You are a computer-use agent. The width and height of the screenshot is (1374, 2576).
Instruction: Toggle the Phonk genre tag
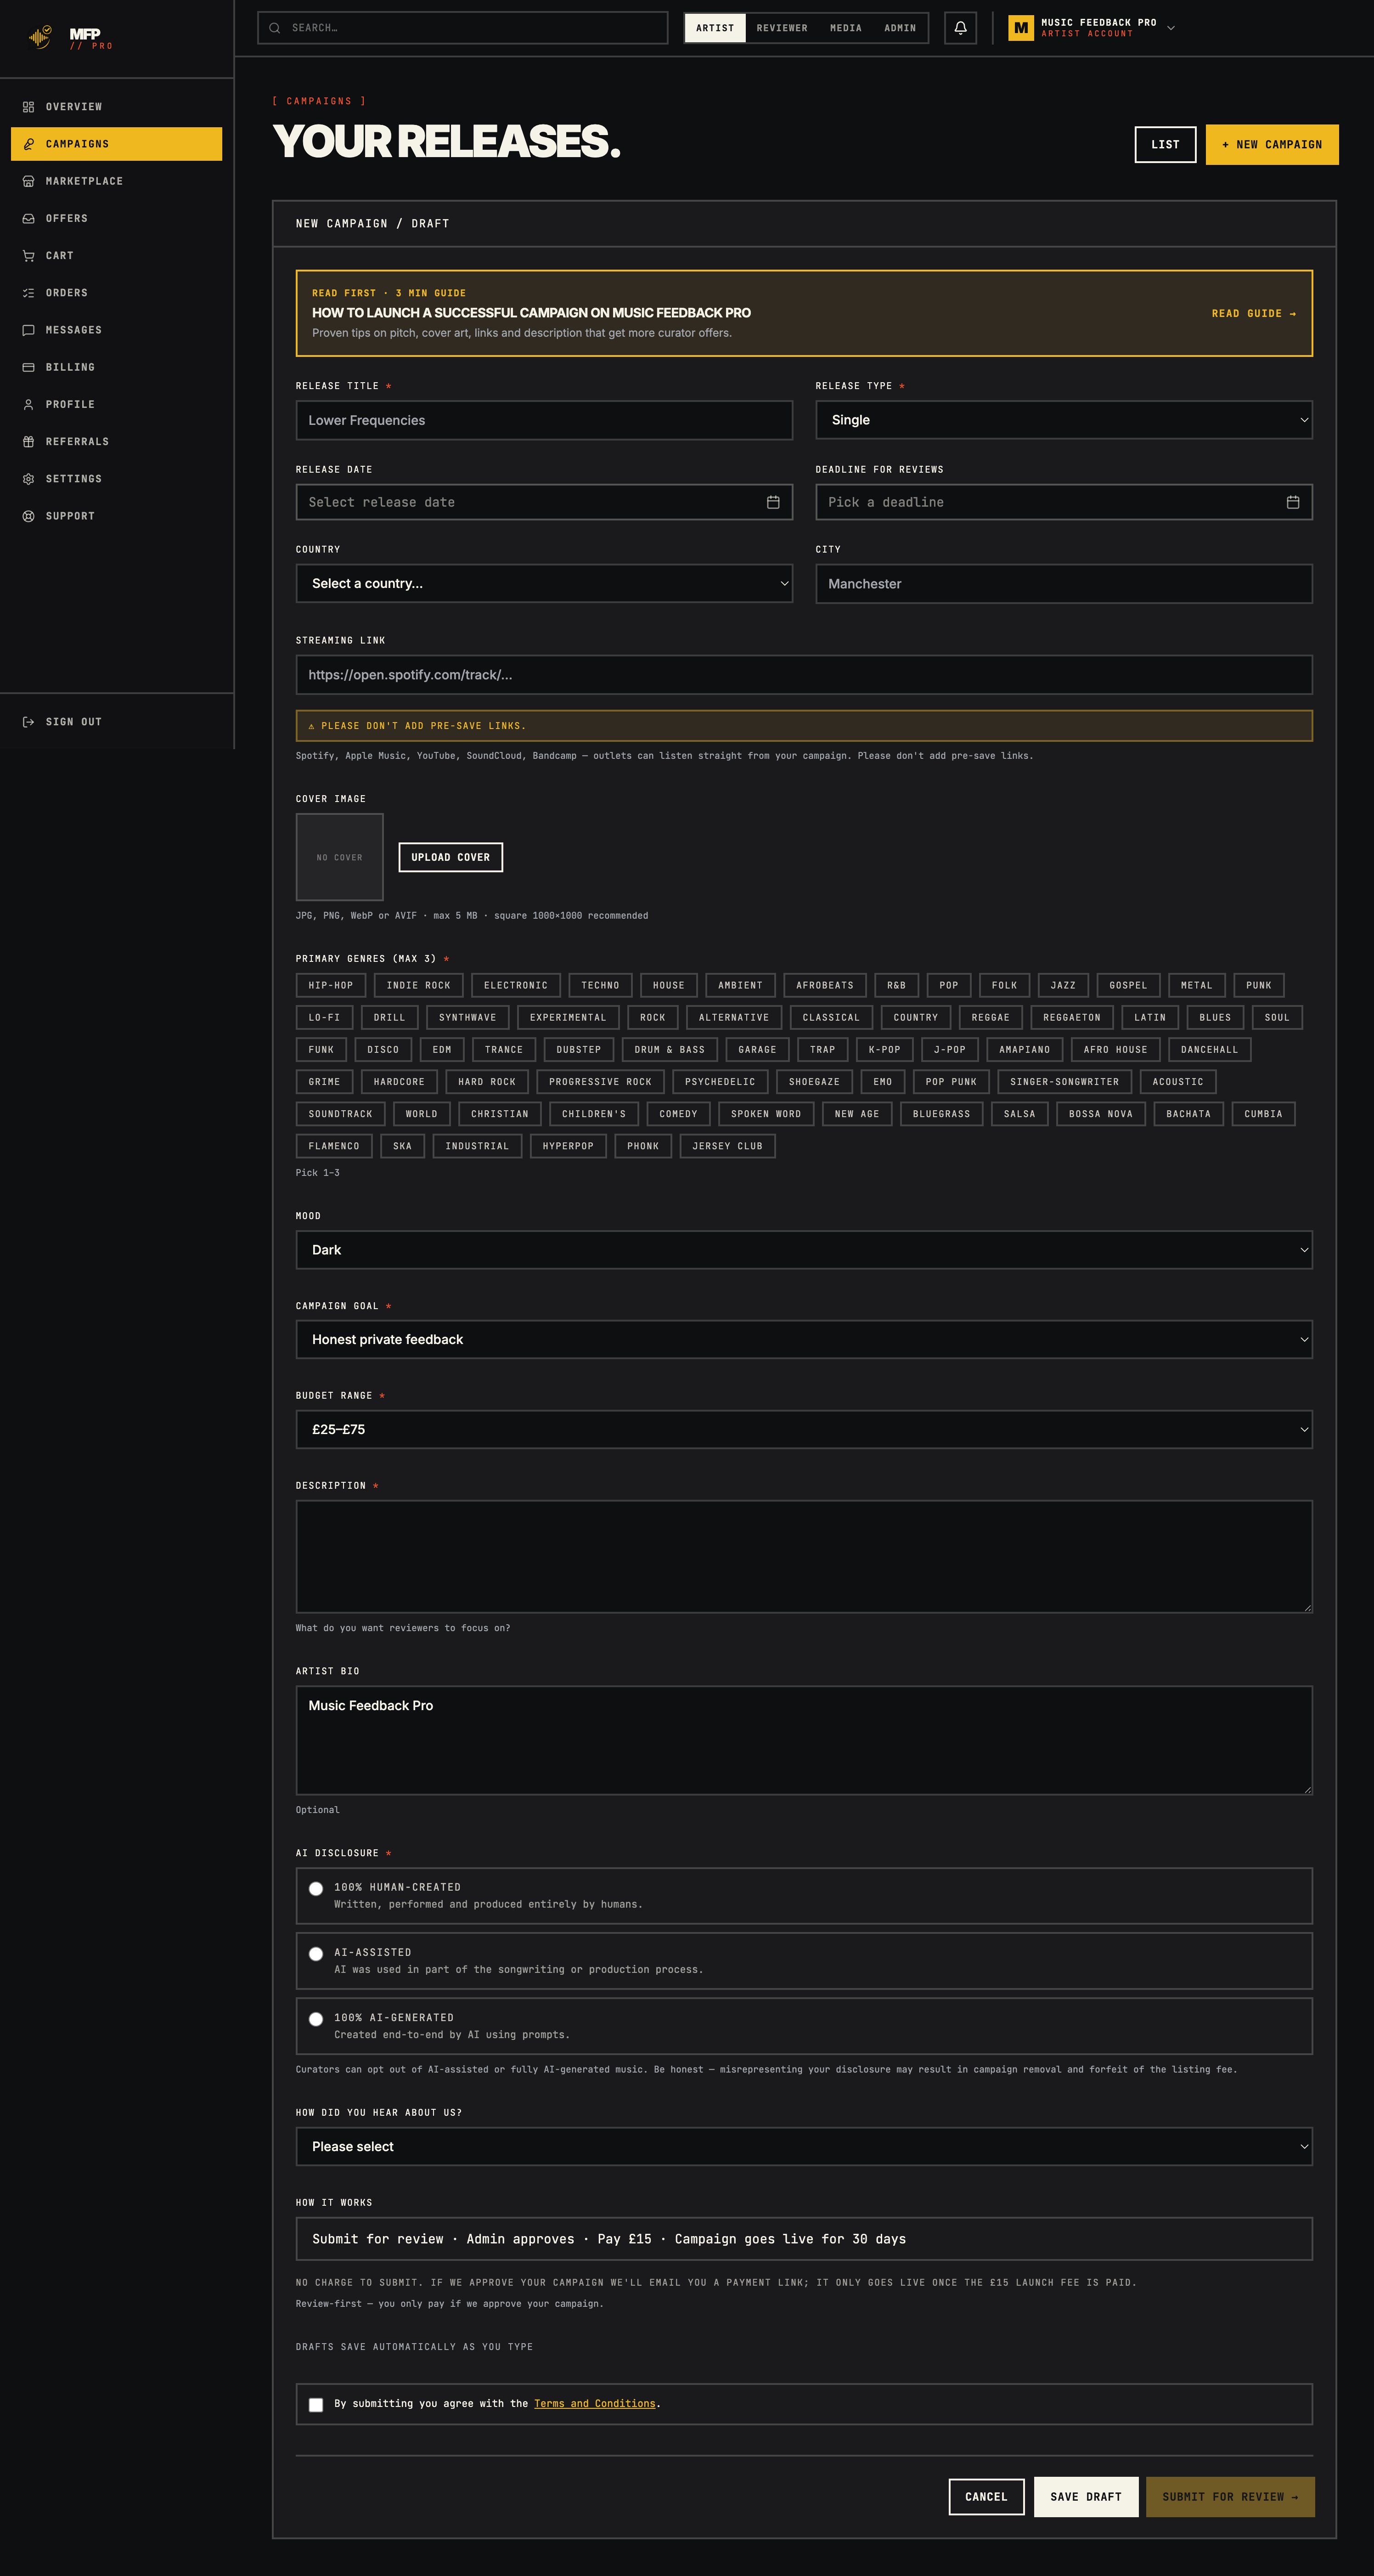pyautogui.click(x=643, y=1146)
